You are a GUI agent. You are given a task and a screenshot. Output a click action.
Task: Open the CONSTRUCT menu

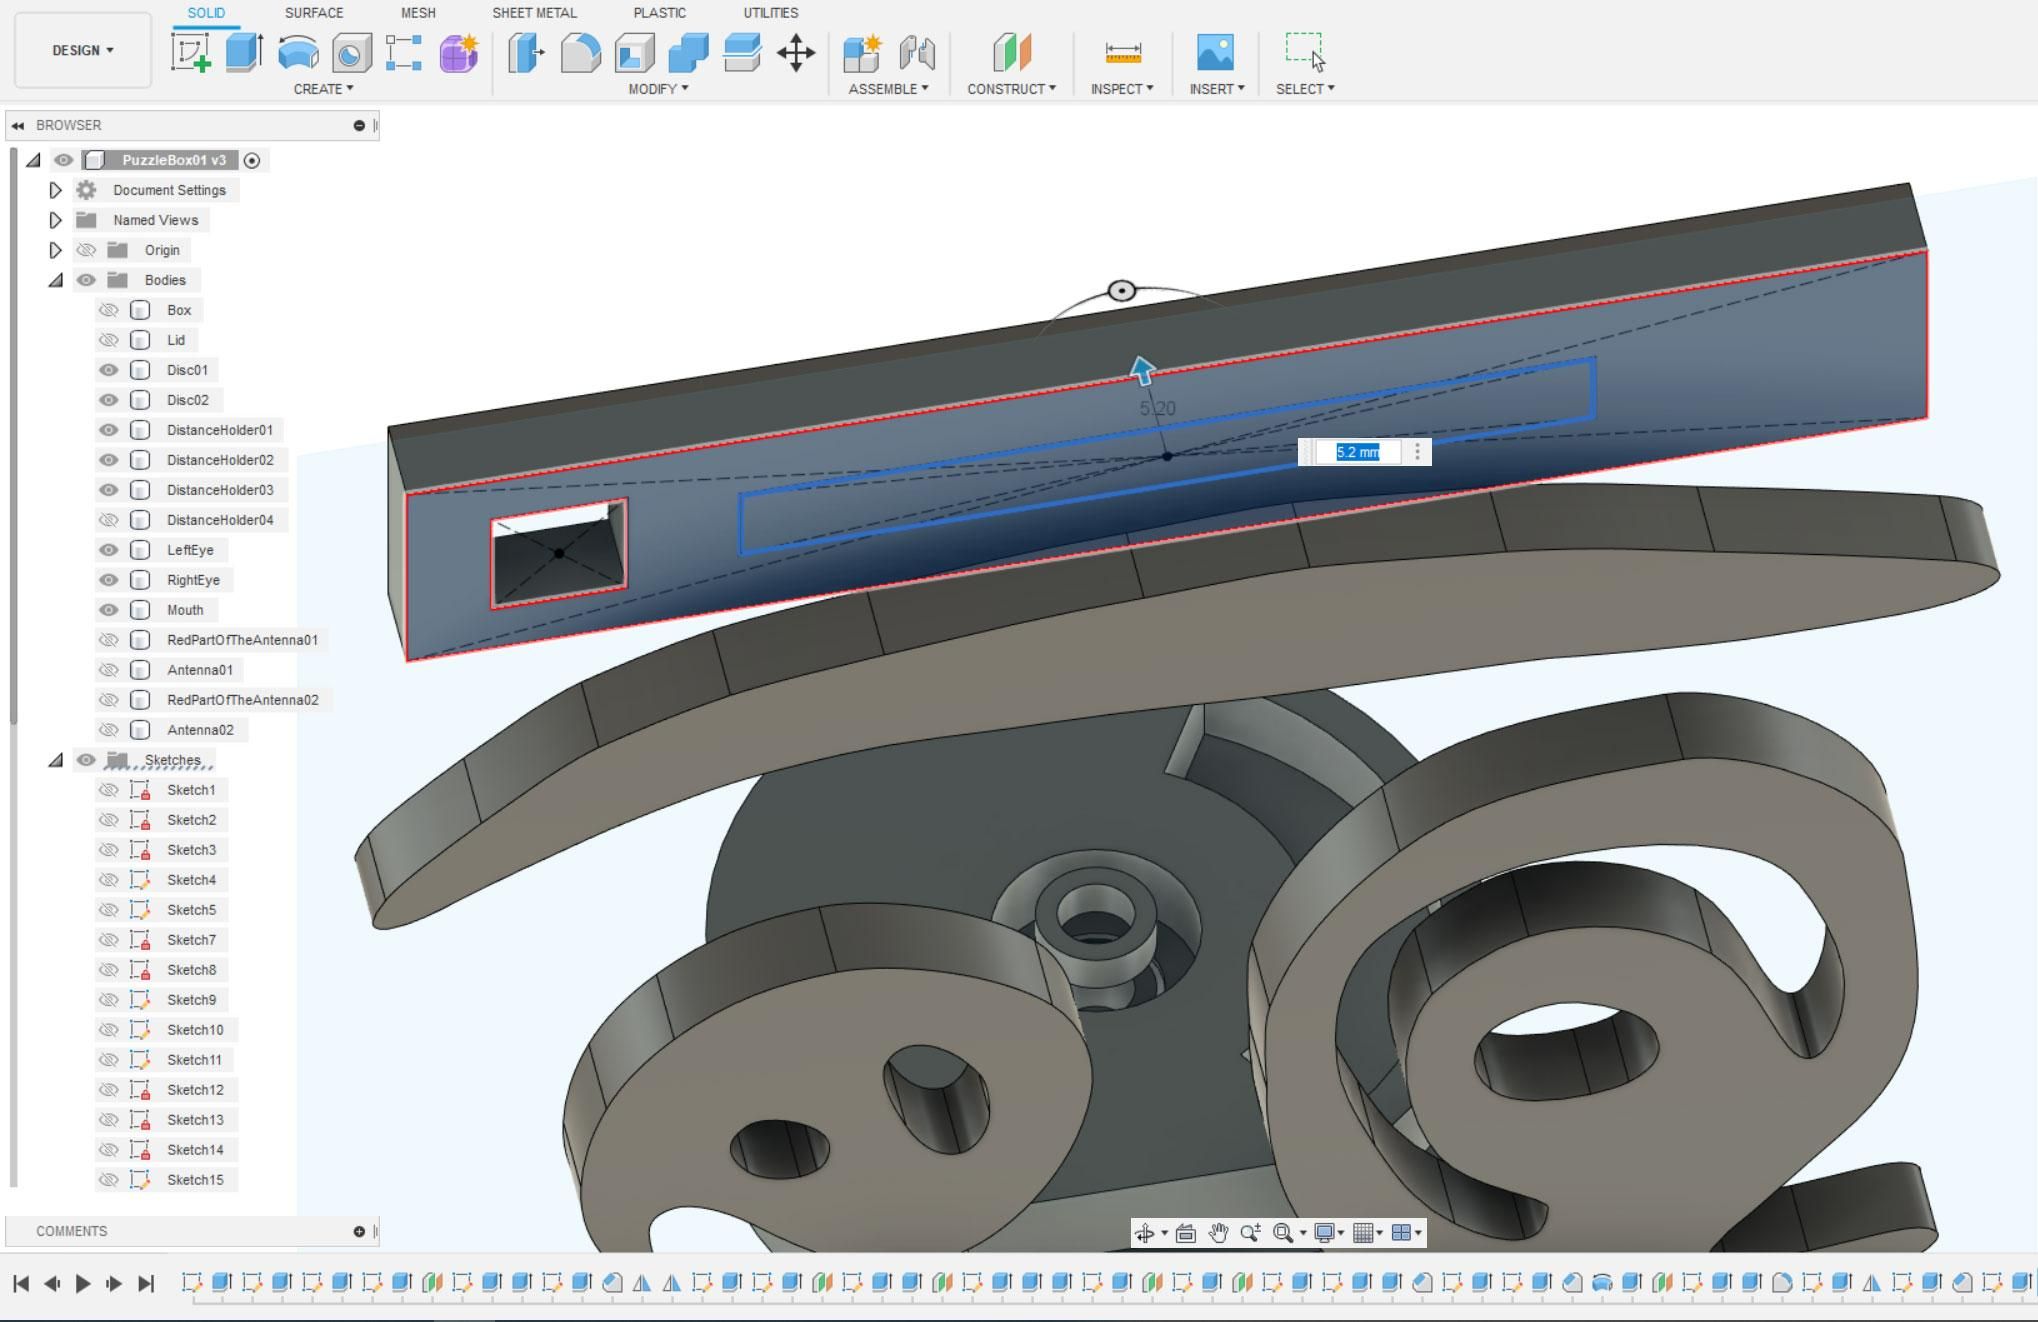(1011, 89)
